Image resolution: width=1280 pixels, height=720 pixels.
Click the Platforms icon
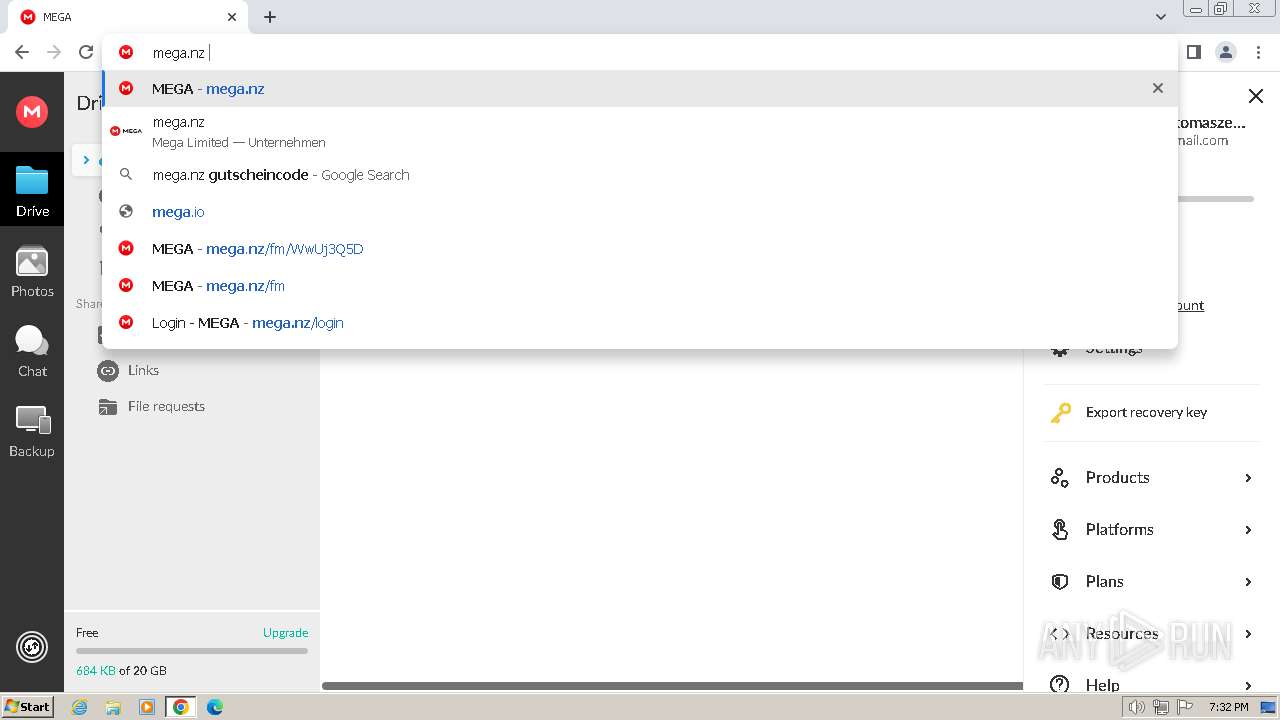click(1060, 530)
